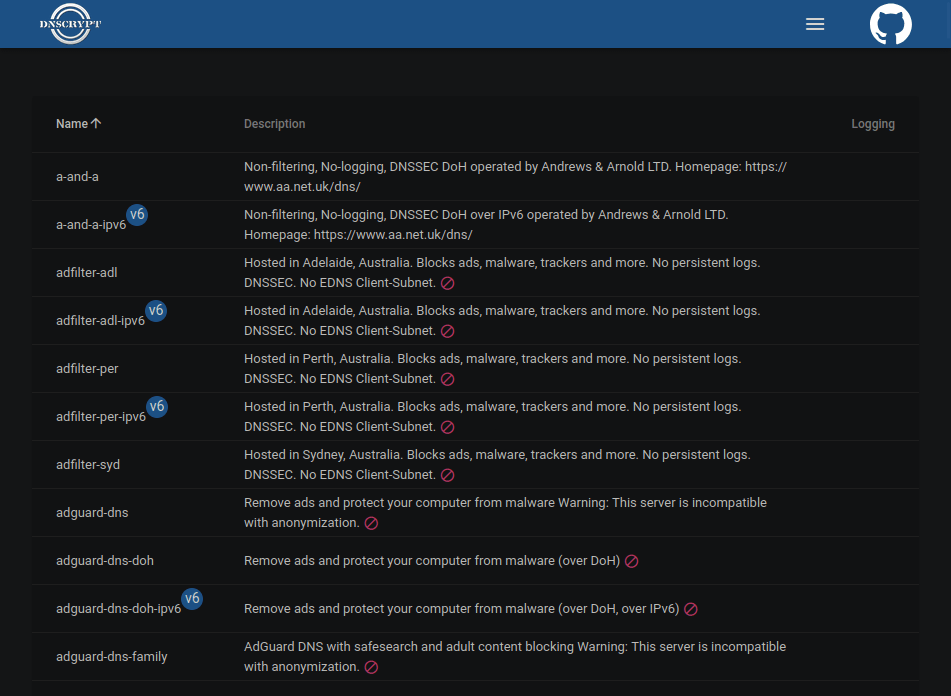The image size is (951, 696).
Task: Open the hamburger menu
Action: pyautogui.click(x=815, y=24)
